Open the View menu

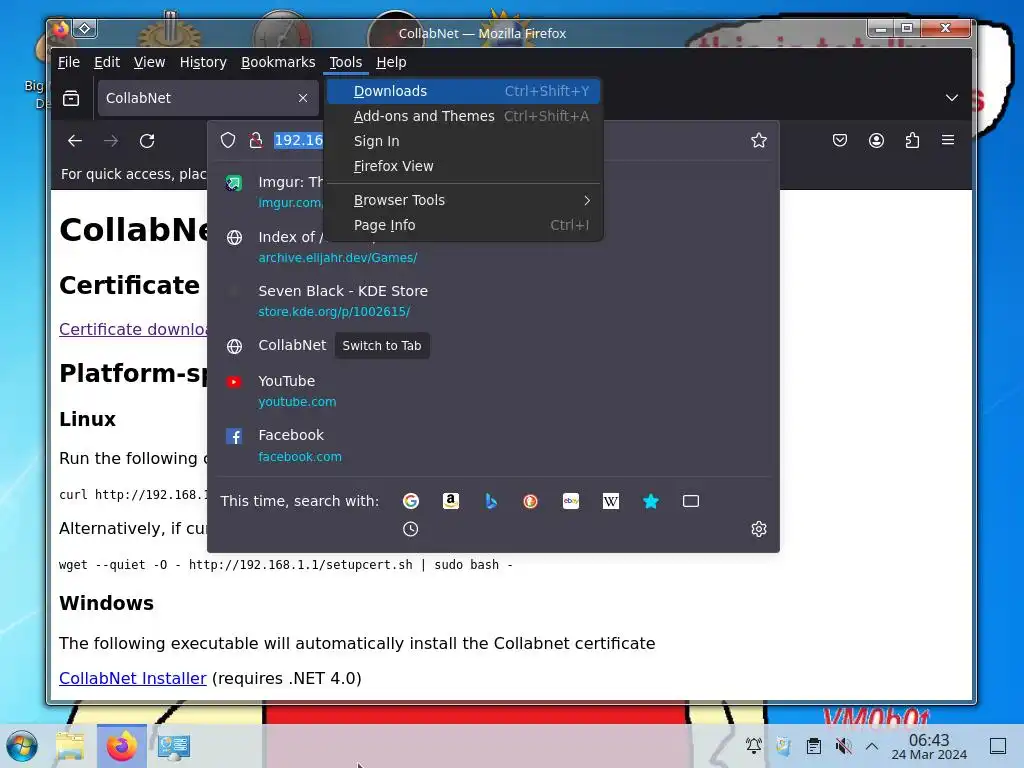(150, 62)
